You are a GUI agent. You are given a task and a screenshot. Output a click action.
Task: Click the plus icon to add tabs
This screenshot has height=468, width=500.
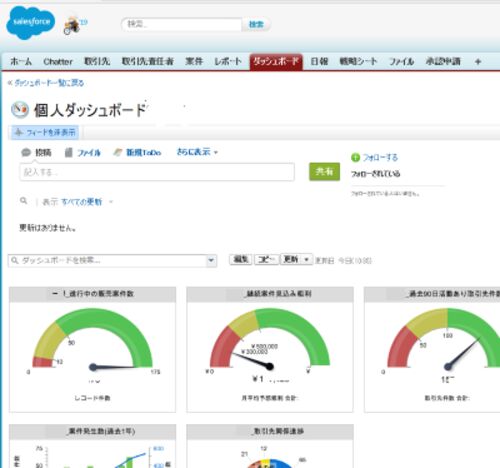point(478,62)
